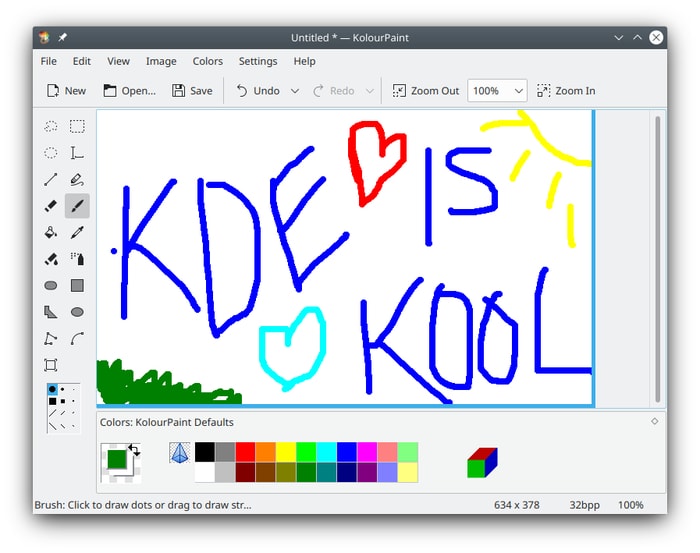
Task: Select the Line tool
Action: [x=51, y=179]
